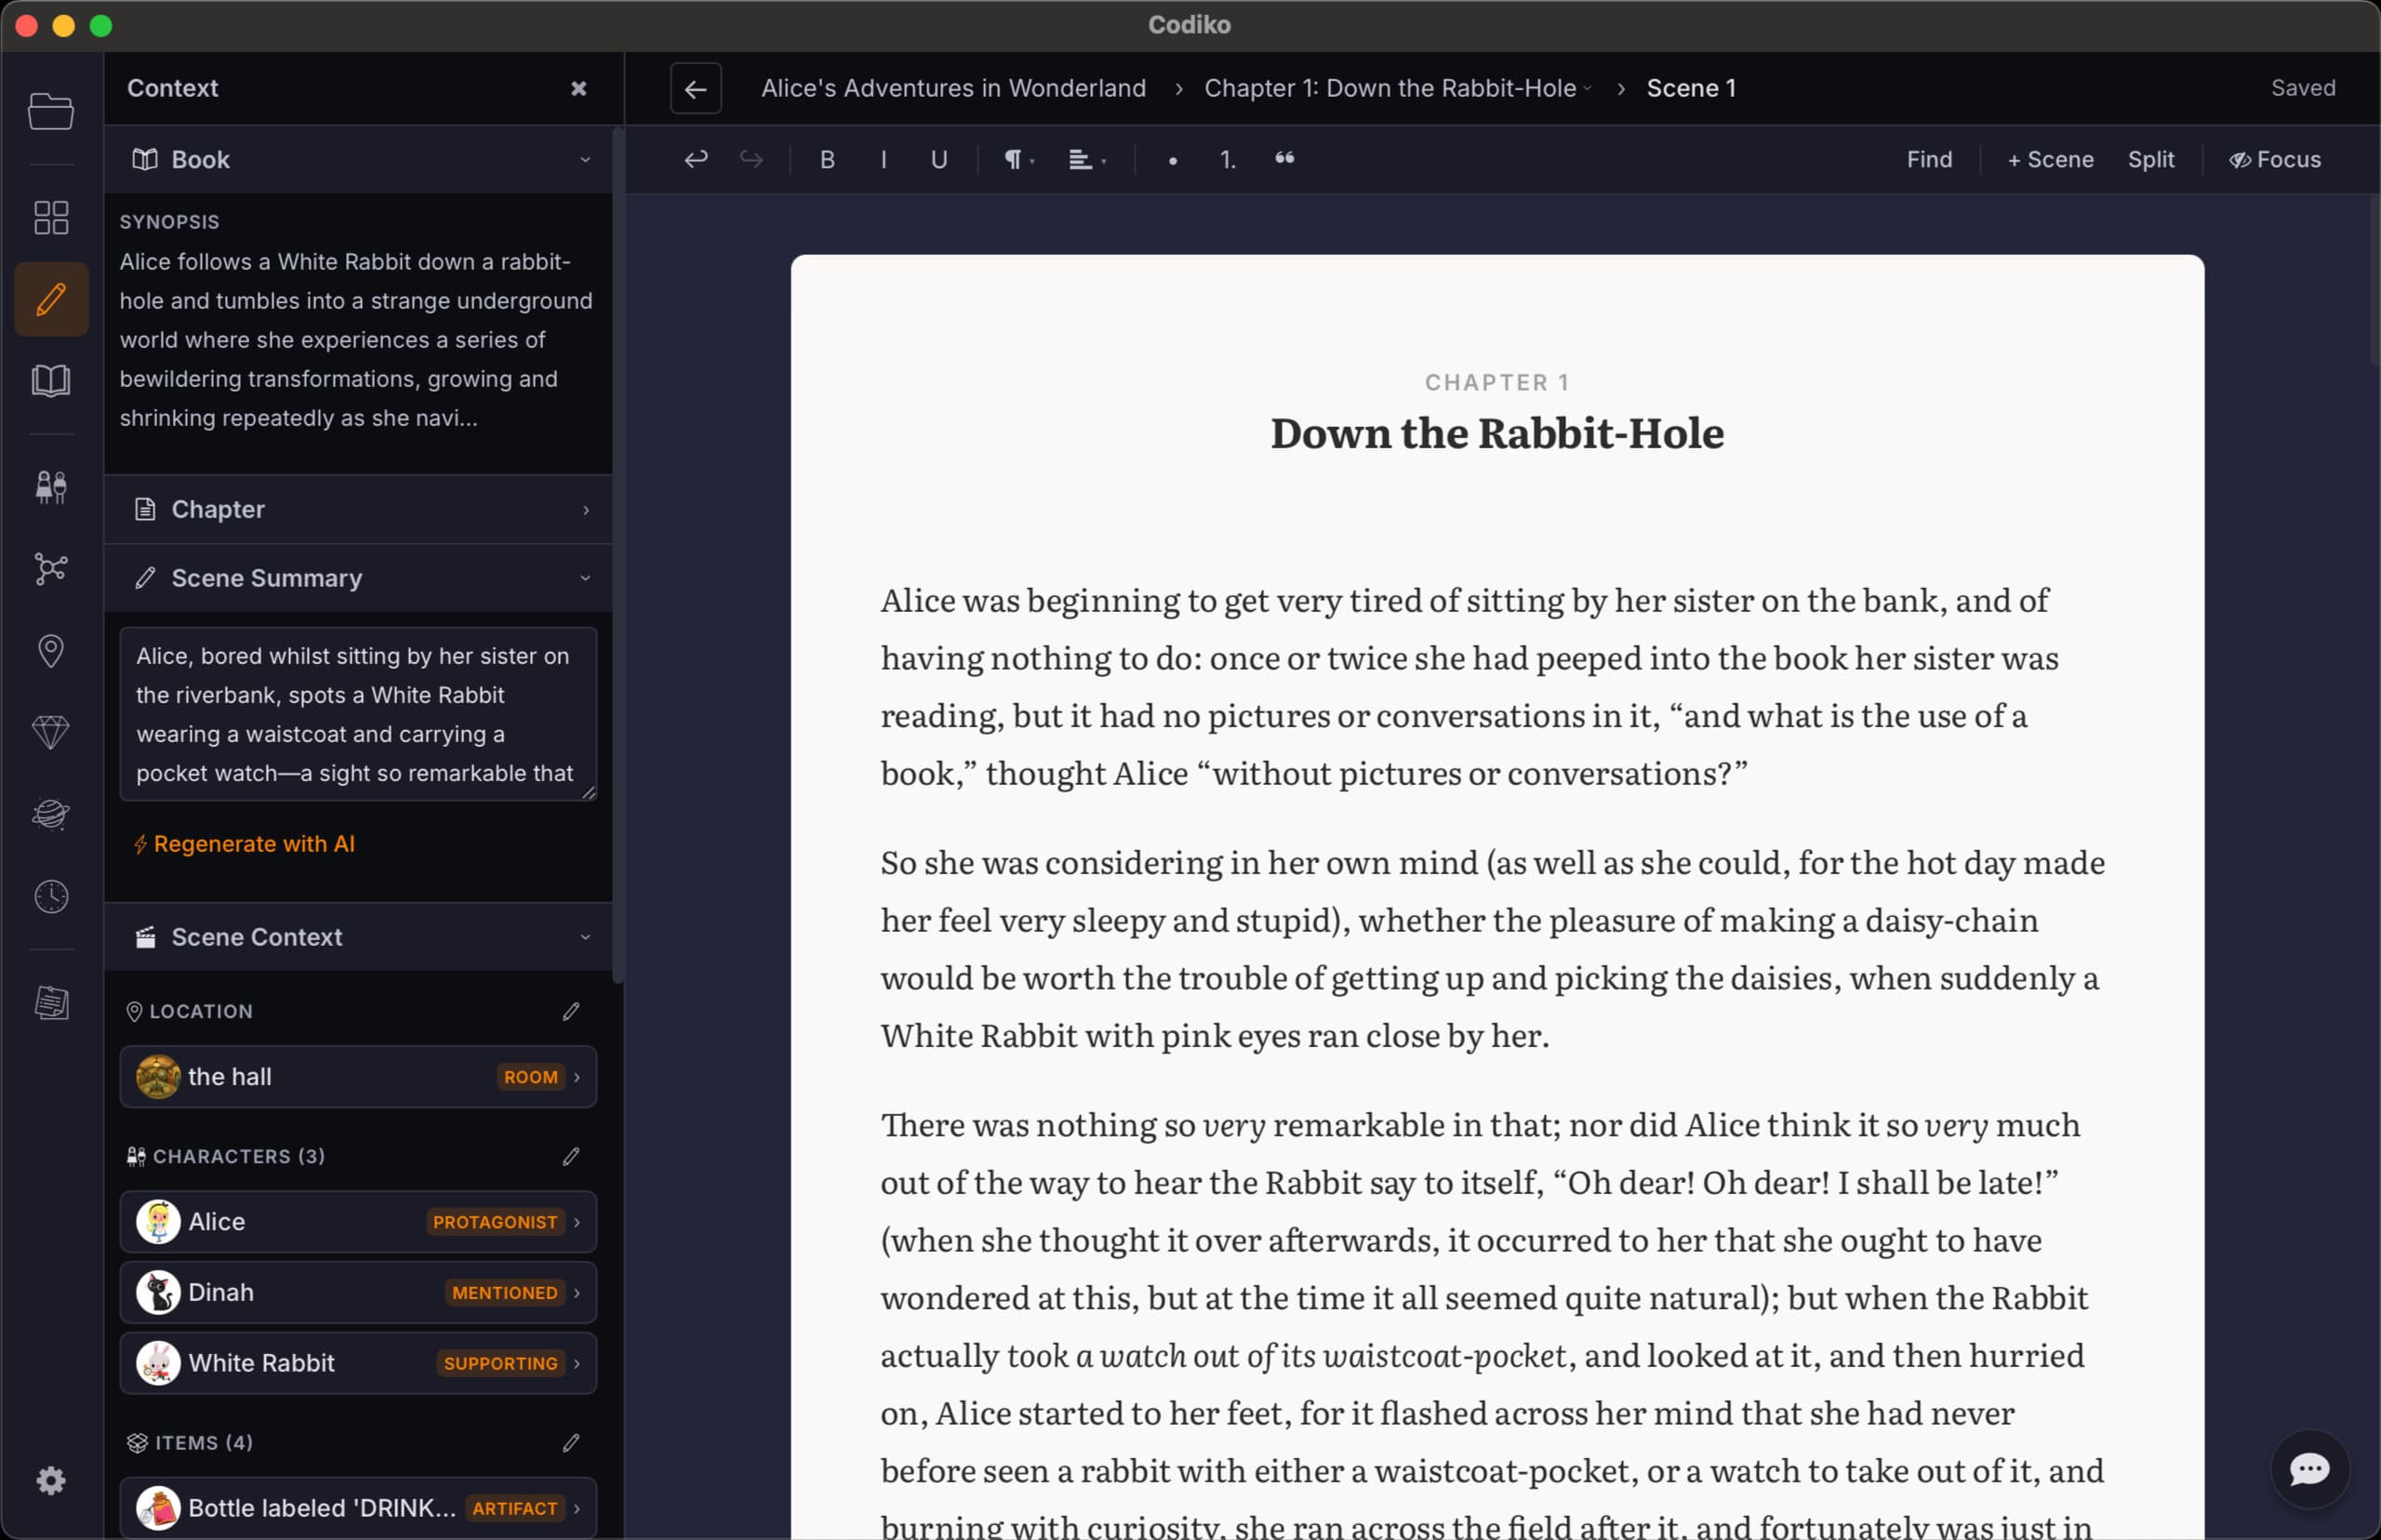Open the open-book reader icon in sidebar
2381x1540 pixels.
(51, 380)
